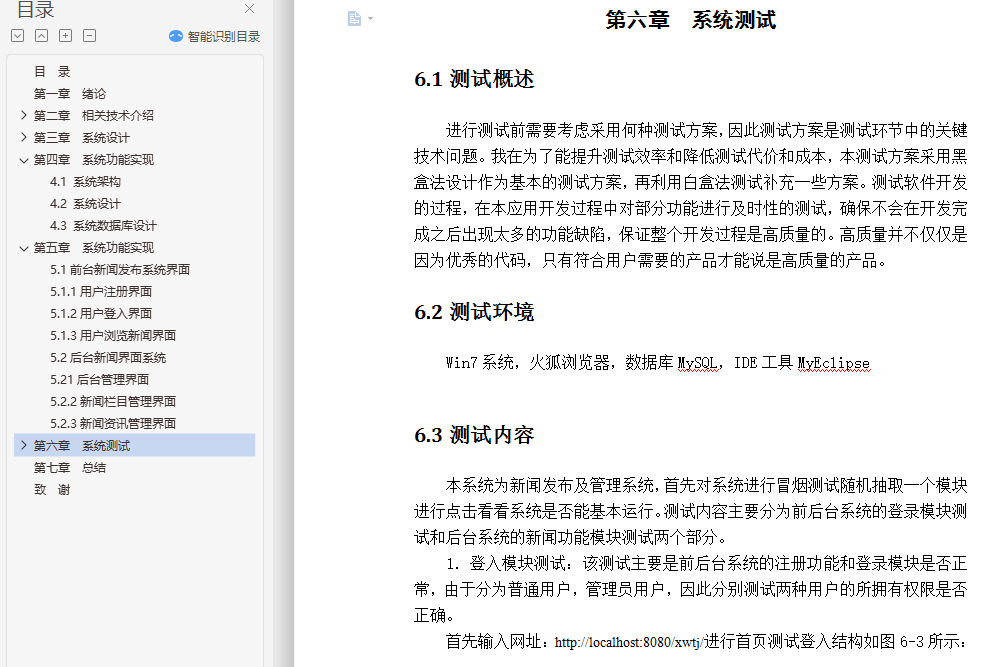Image resolution: width=998 pixels, height=667 pixels.
Task: Go to 第一章 绪论 in the outline
Action: coord(70,94)
